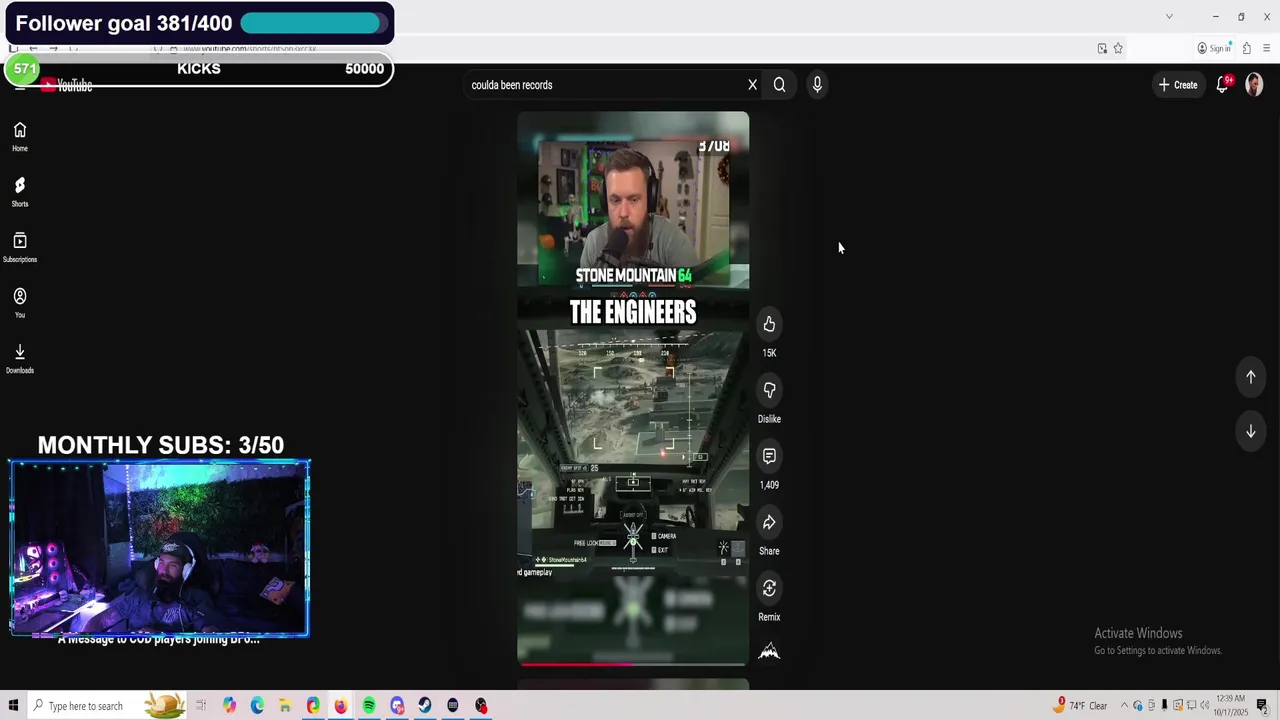The width and height of the screenshot is (1280, 720).
Task: Go to the previous Short with up arrow
Action: pyautogui.click(x=1250, y=377)
